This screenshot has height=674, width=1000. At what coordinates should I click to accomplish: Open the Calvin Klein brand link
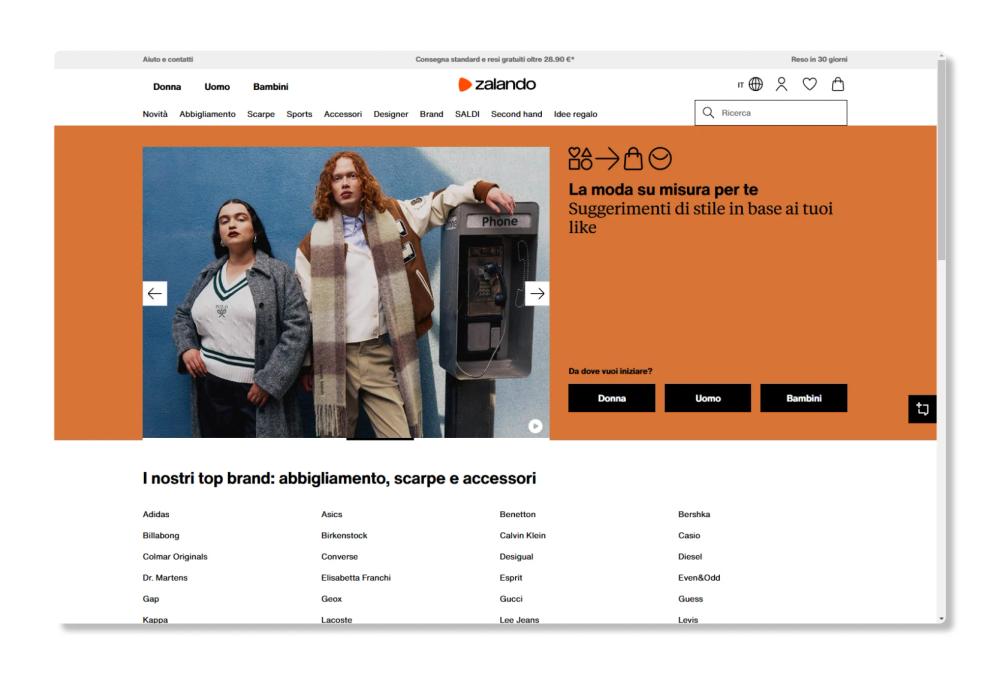point(522,535)
